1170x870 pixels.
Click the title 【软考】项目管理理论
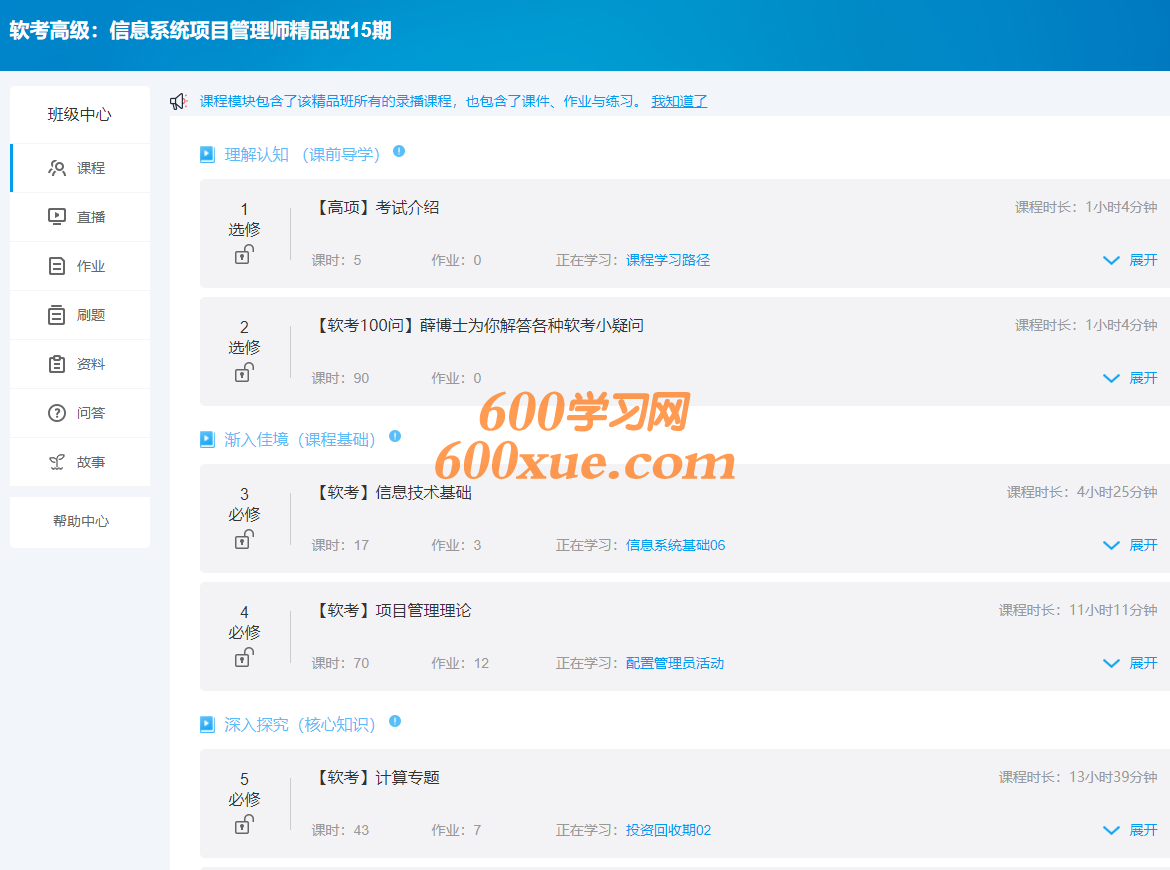click(x=392, y=610)
